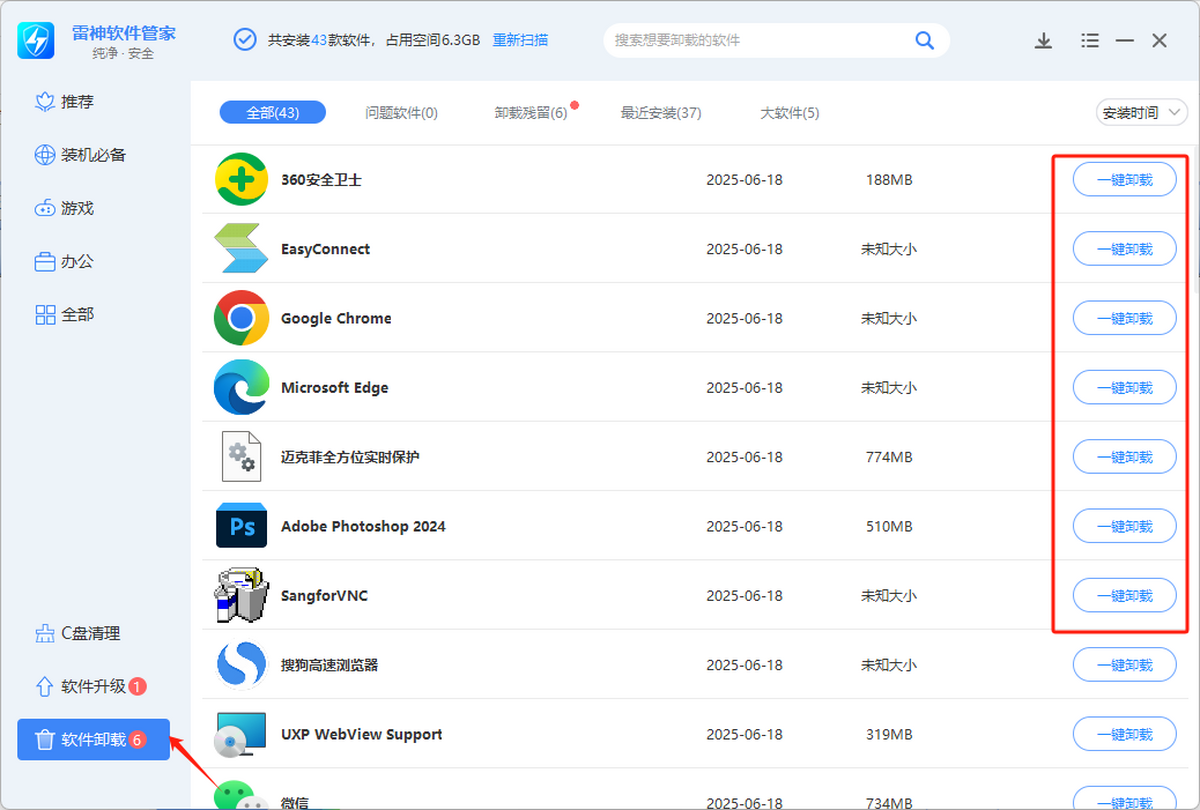Click the scan-complete checkmark icon
Screen dimensions: 1200x810
pos(245,40)
